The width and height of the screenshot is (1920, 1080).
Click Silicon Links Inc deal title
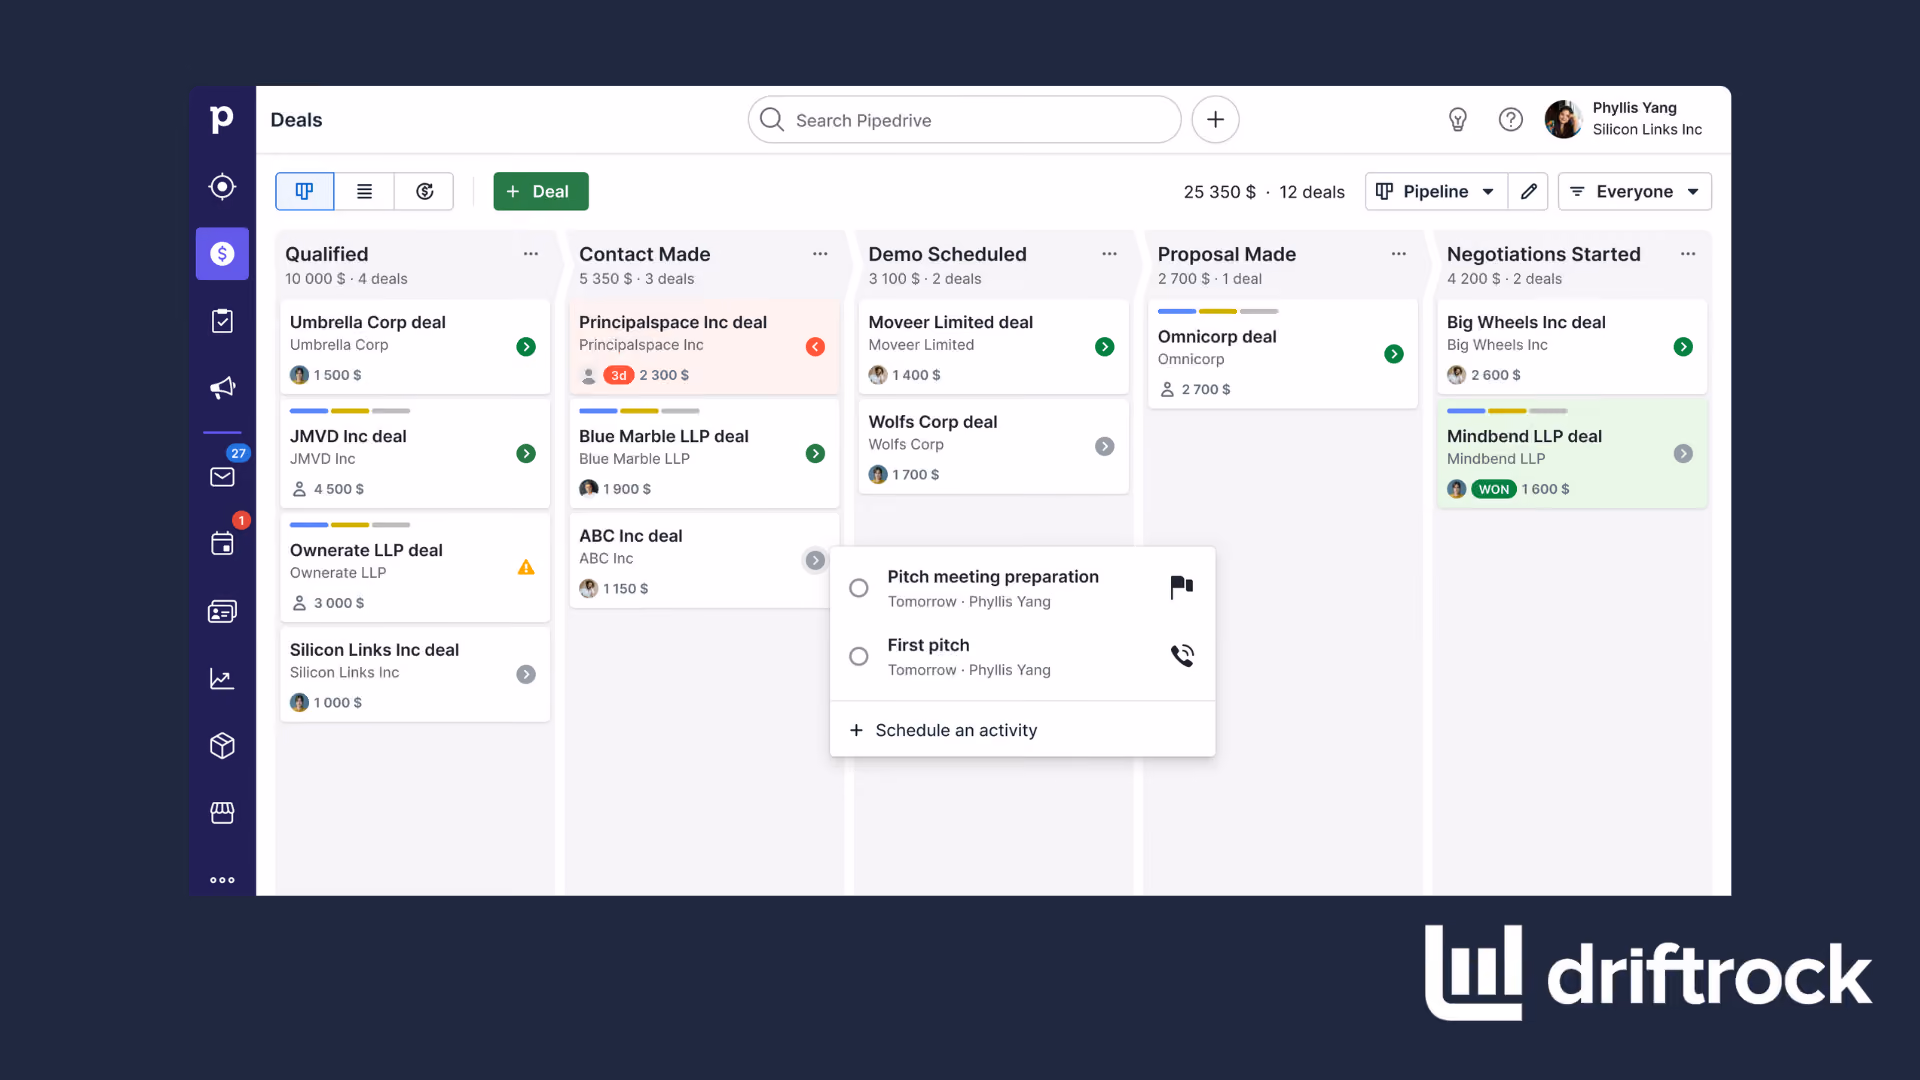click(x=374, y=650)
